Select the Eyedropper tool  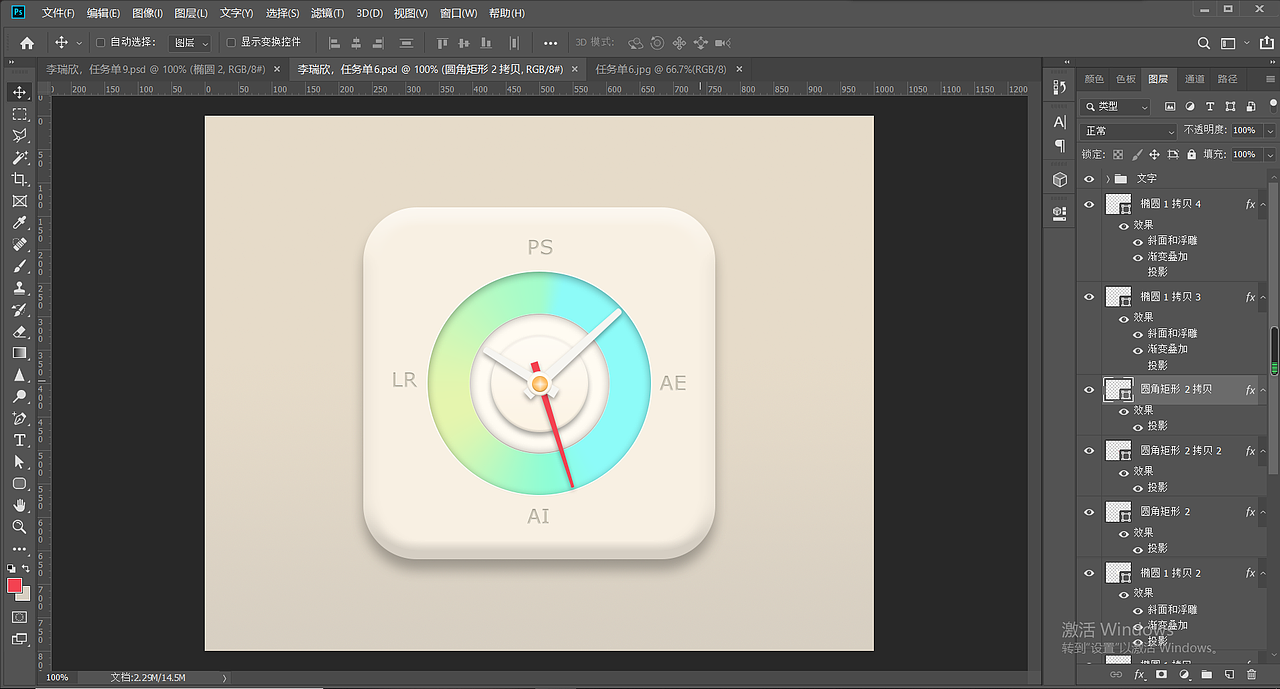point(19,223)
